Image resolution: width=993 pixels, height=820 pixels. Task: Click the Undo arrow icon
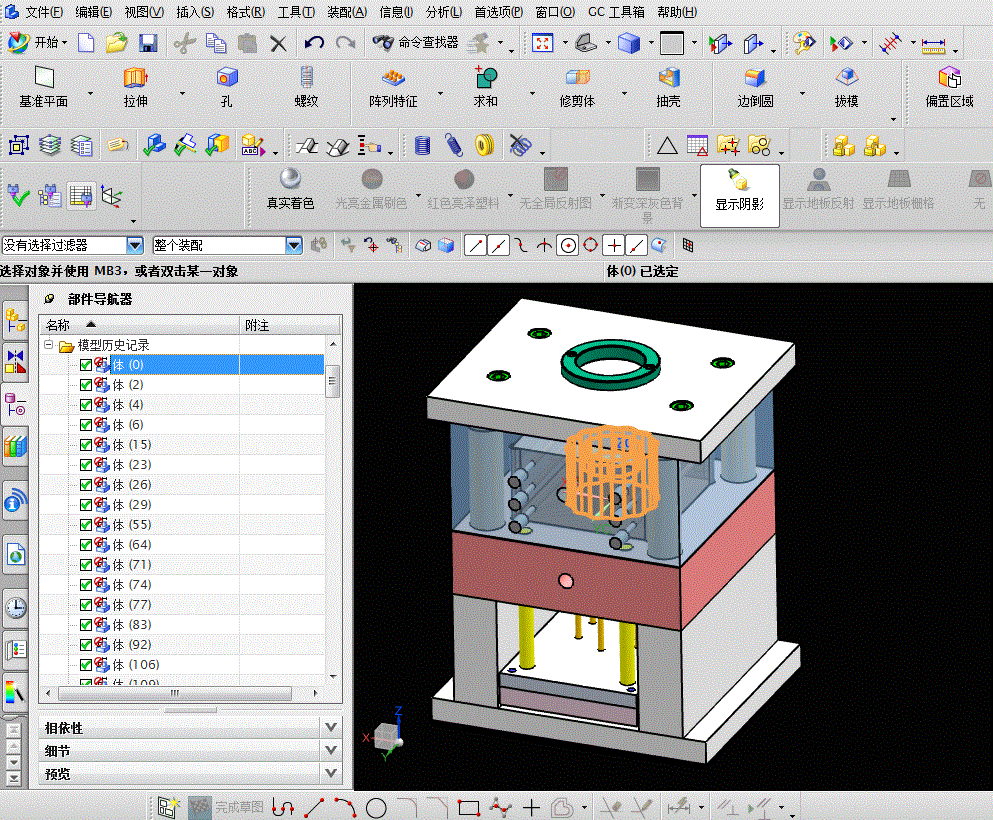pyautogui.click(x=314, y=43)
